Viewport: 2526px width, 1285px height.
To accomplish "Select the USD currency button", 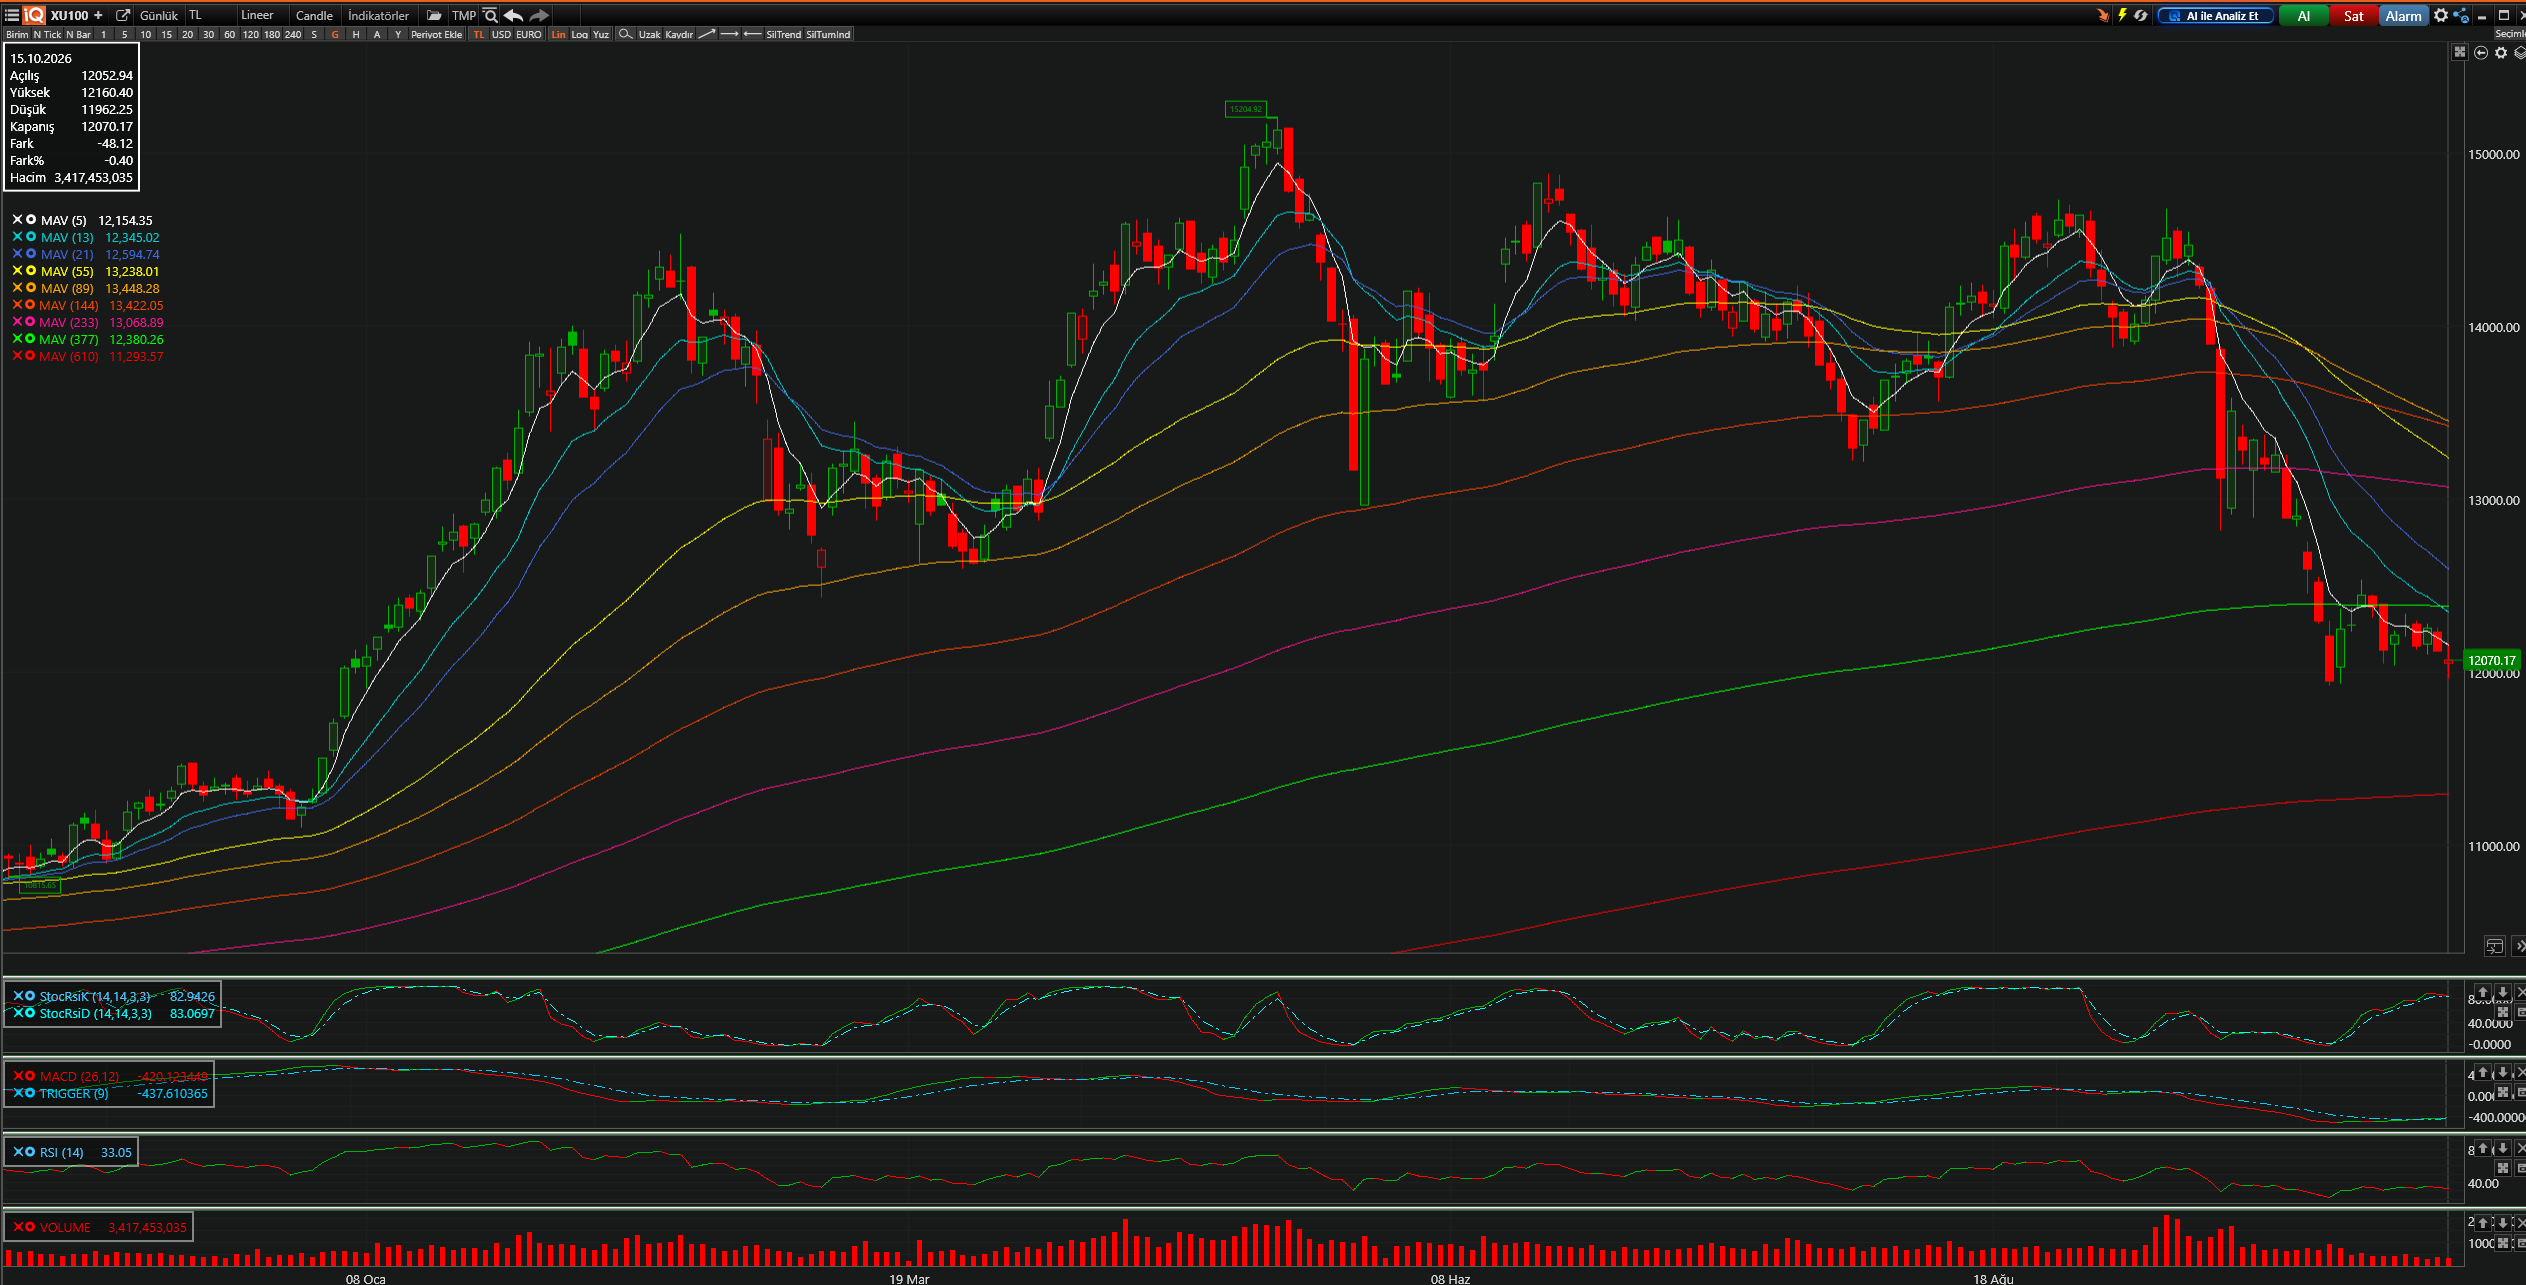I will (x=501, y=34).
